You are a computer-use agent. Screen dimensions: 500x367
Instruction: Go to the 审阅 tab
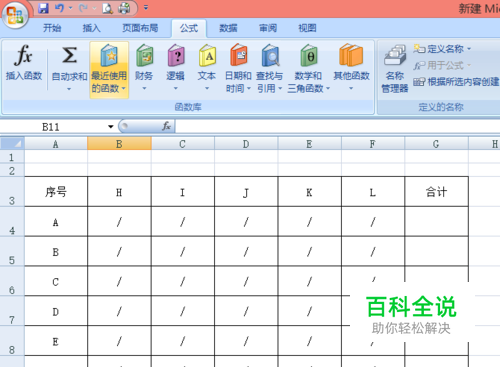pyautogui.click(x=268, y=28)
